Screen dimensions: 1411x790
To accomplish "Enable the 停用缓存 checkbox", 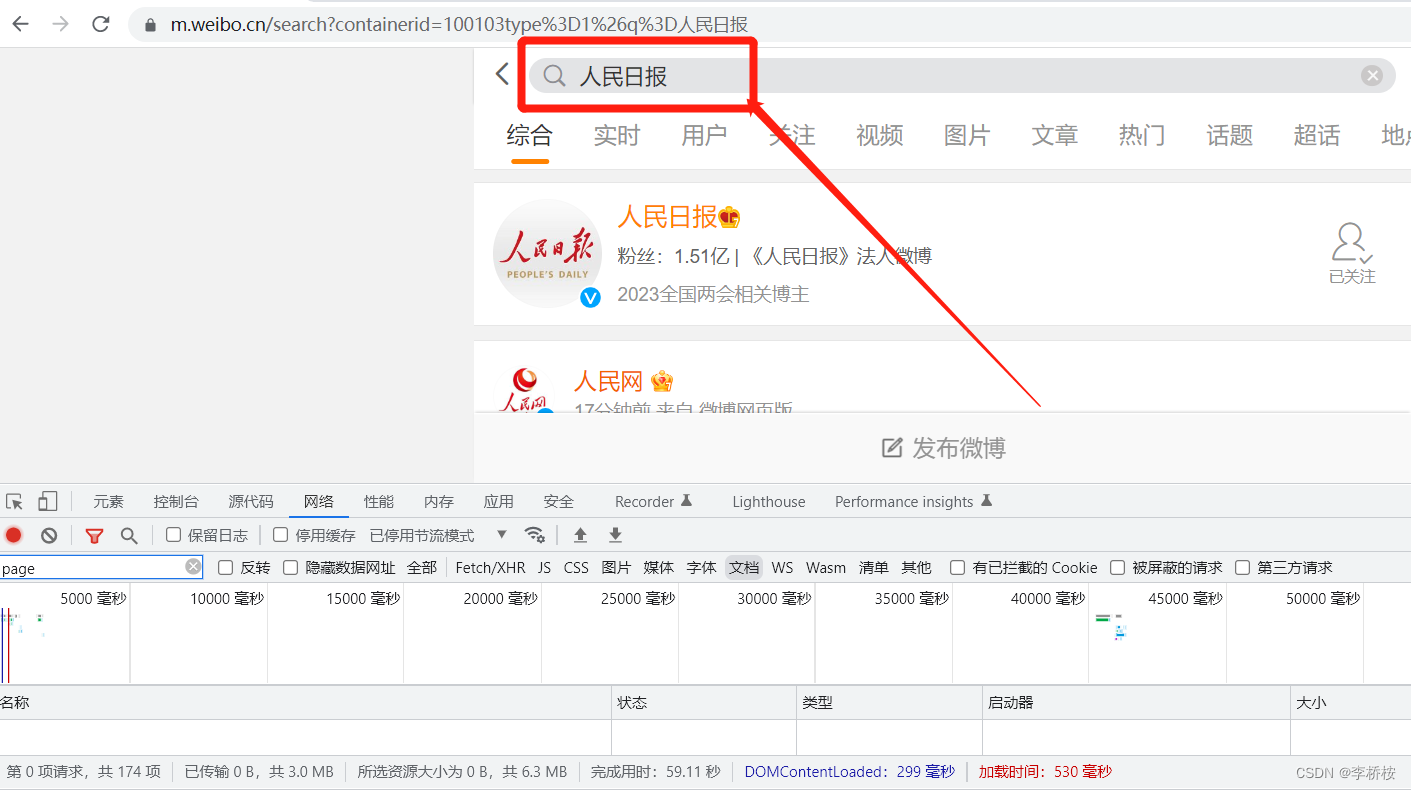I will click(281, 535).
